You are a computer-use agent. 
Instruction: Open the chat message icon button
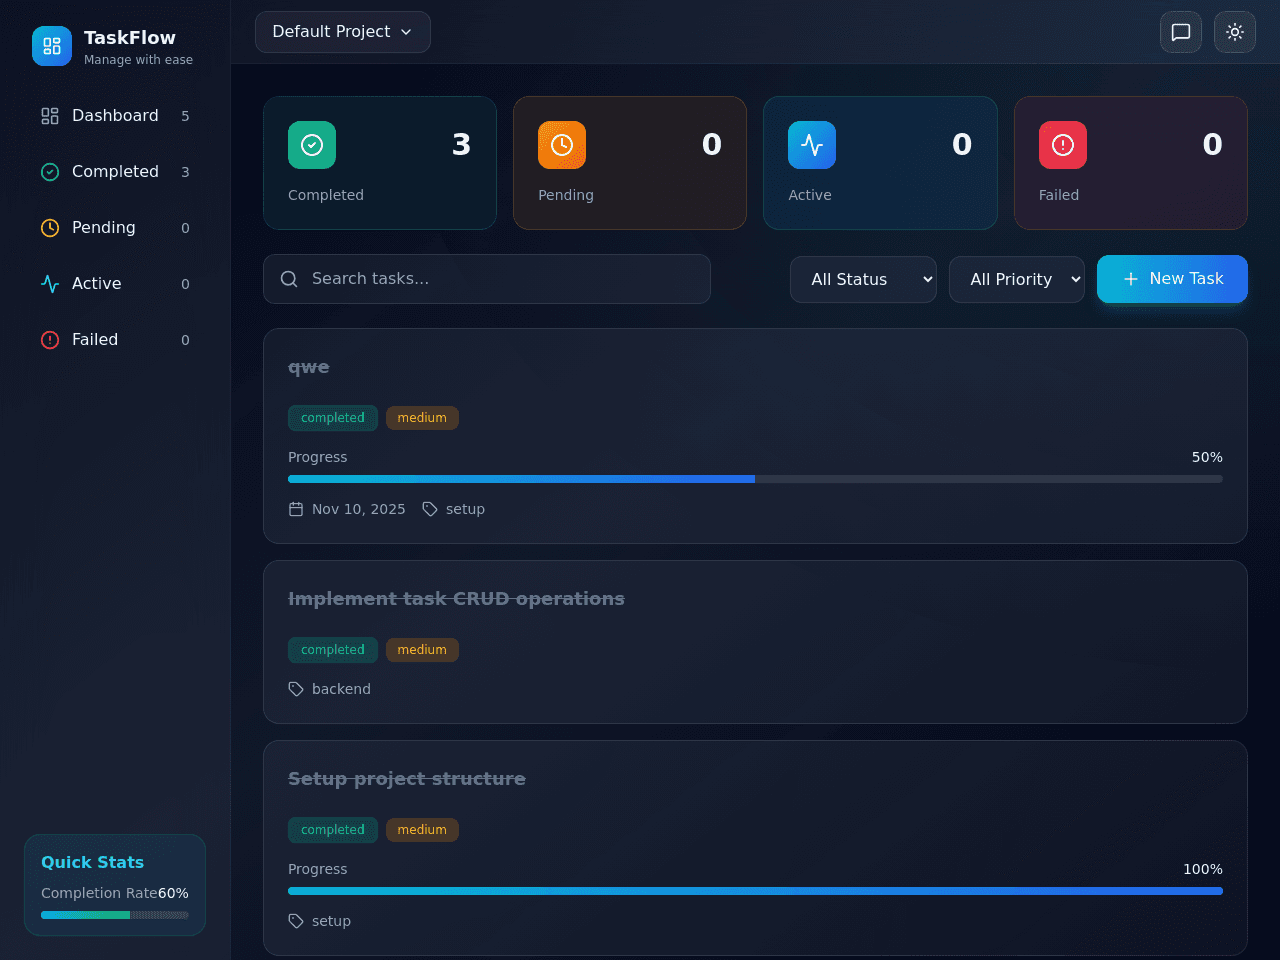click(1181, 32)
